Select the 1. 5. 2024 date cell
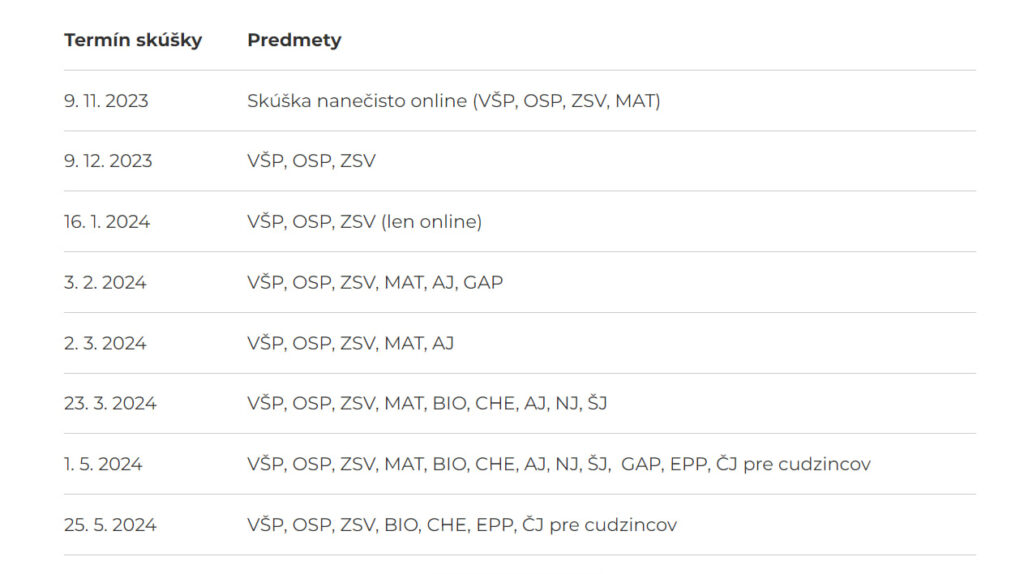Viewport: 1024px width, 574px height. (x=103, y=464)
